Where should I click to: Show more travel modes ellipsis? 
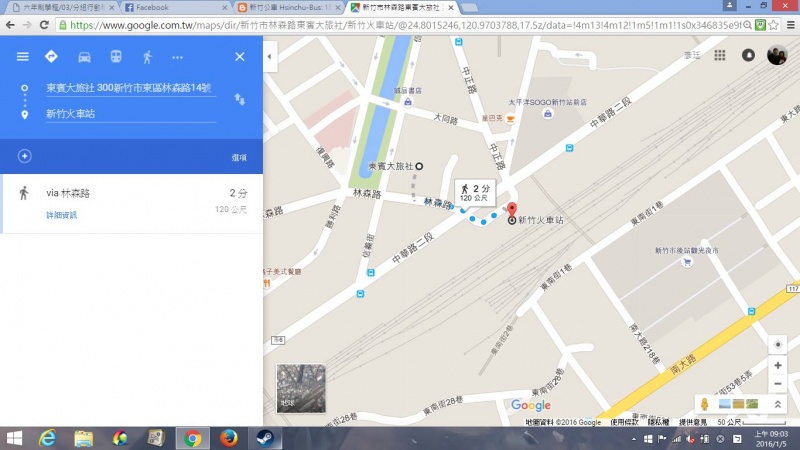click(178, 57)
